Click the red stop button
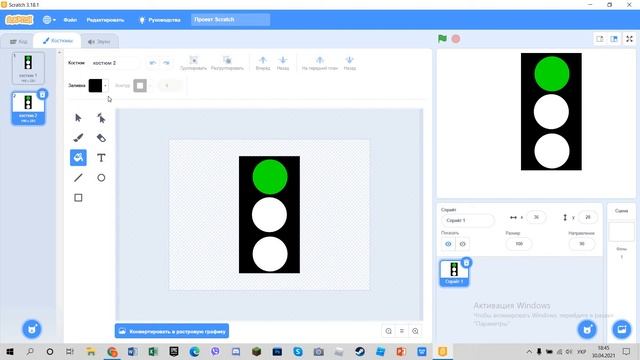The width and height of the screenshot is (640, 360). 456,39
